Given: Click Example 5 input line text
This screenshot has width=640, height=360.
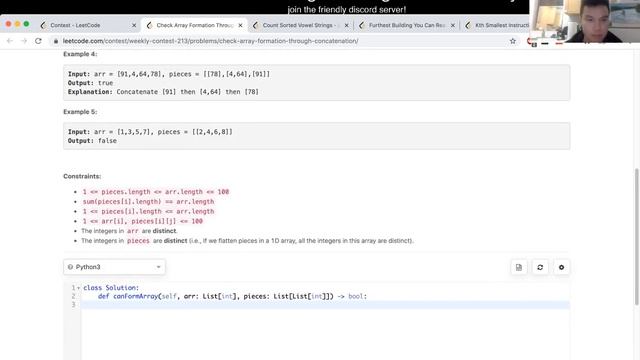Looking at the screenshot, I should [150, 132].
